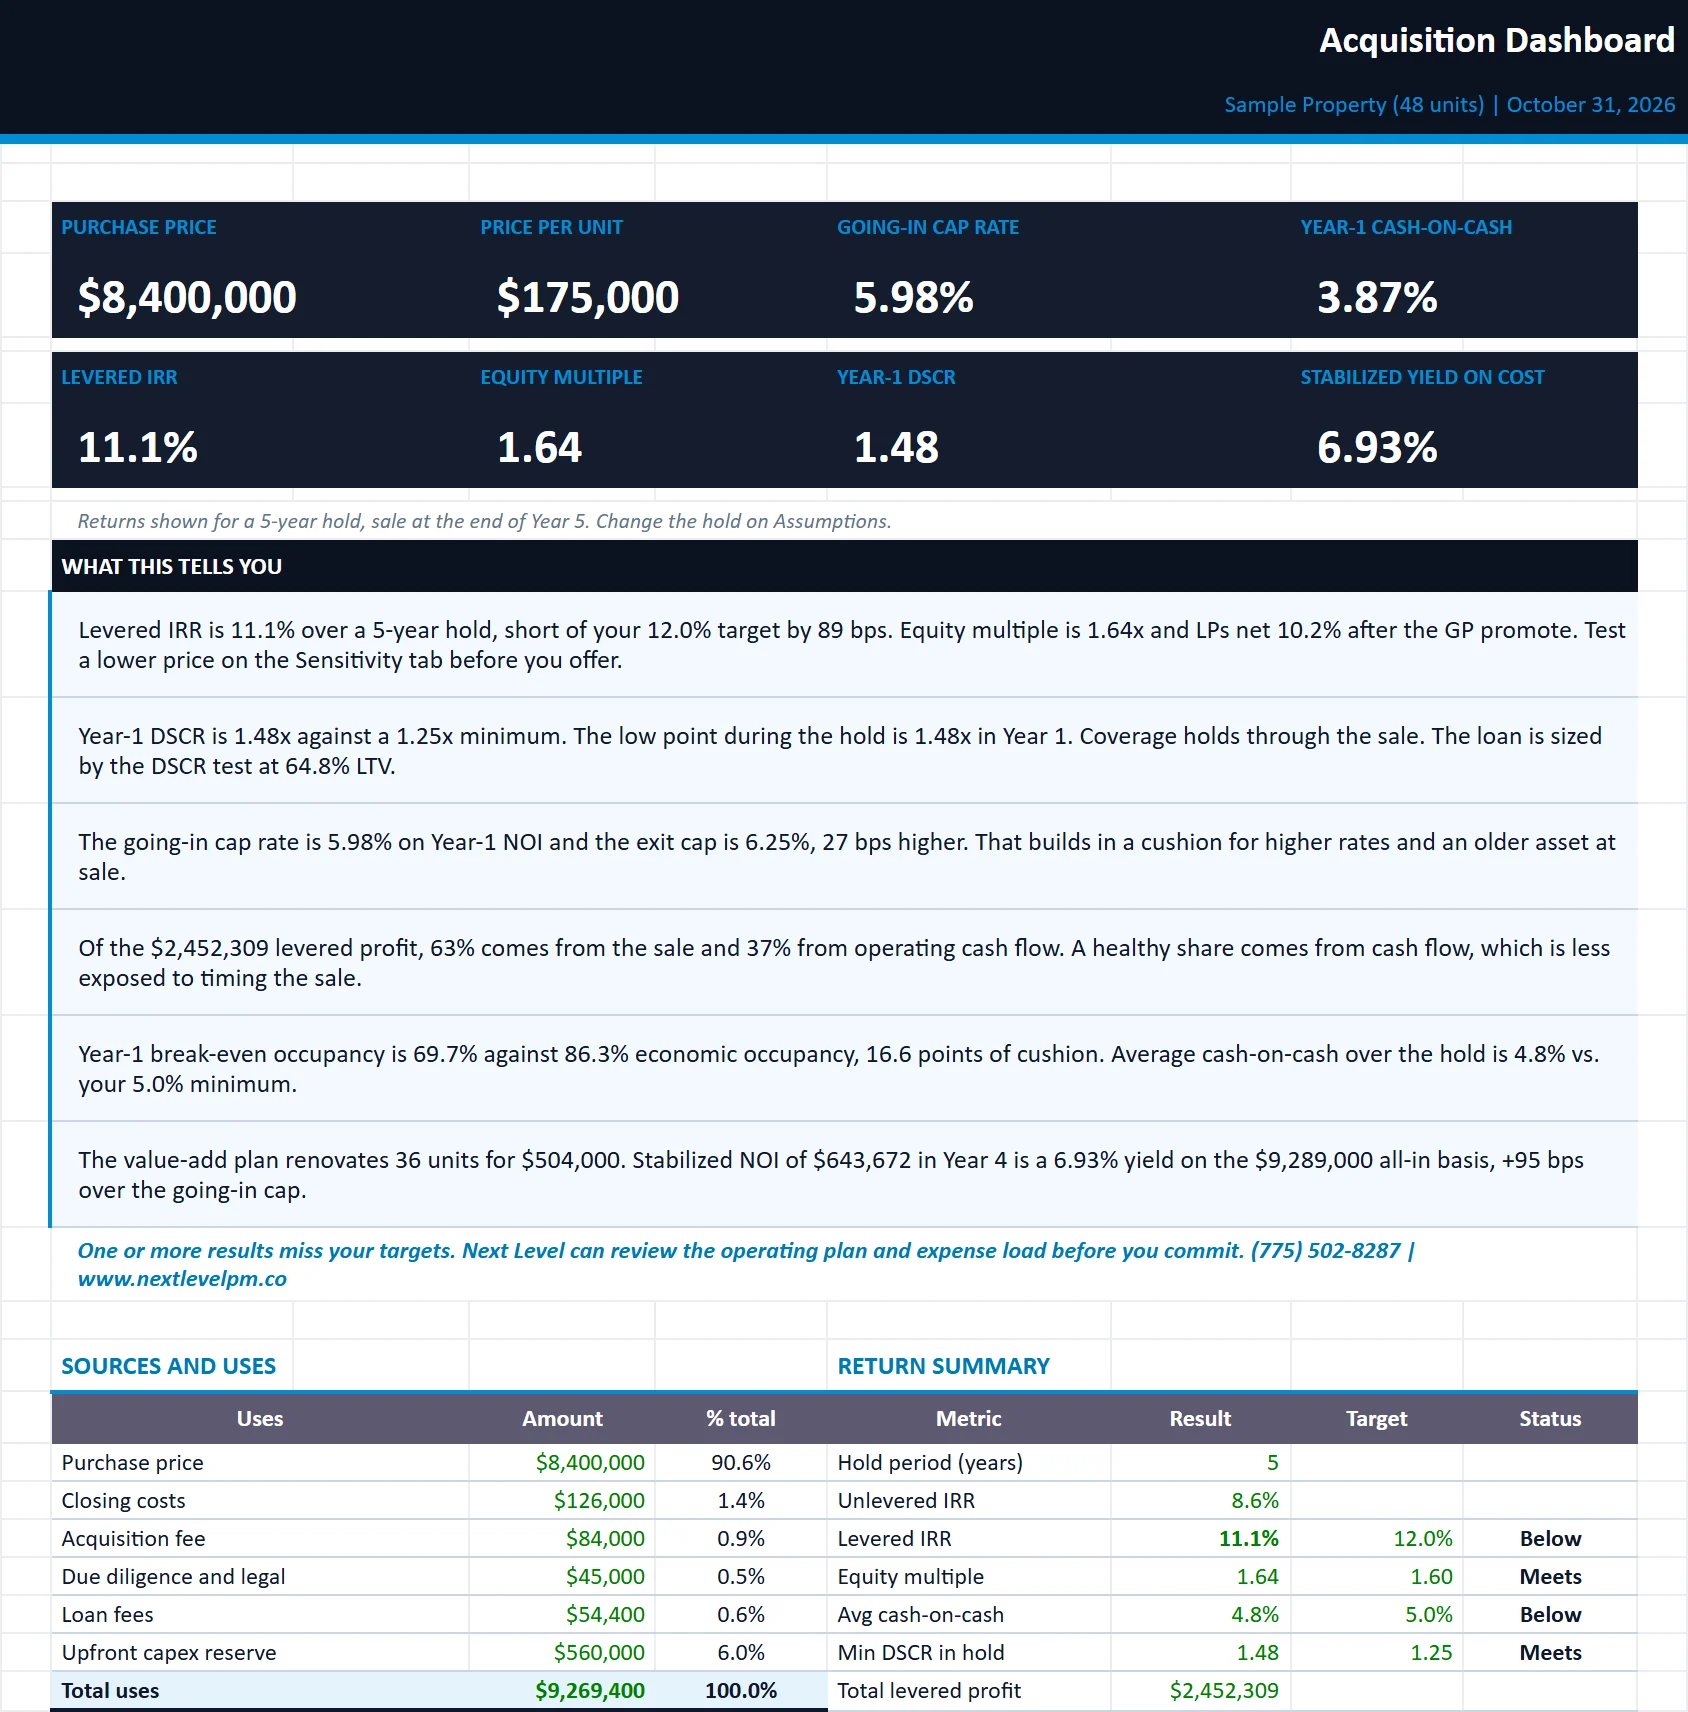The image size is (1688, 1712).
Task: Click the "GOING-IN CAP RATE" card label
Action: 928,227
